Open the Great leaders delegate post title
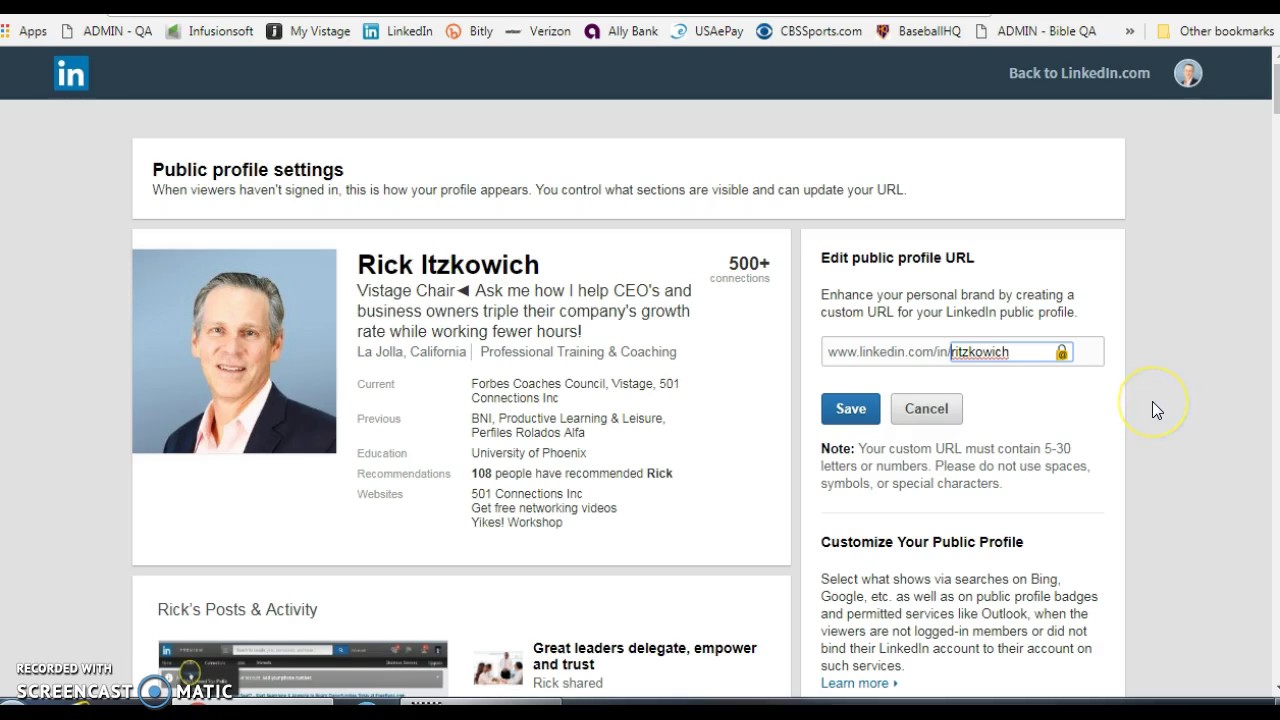This screenshot has height=720, width=1280. coord(645,656)
